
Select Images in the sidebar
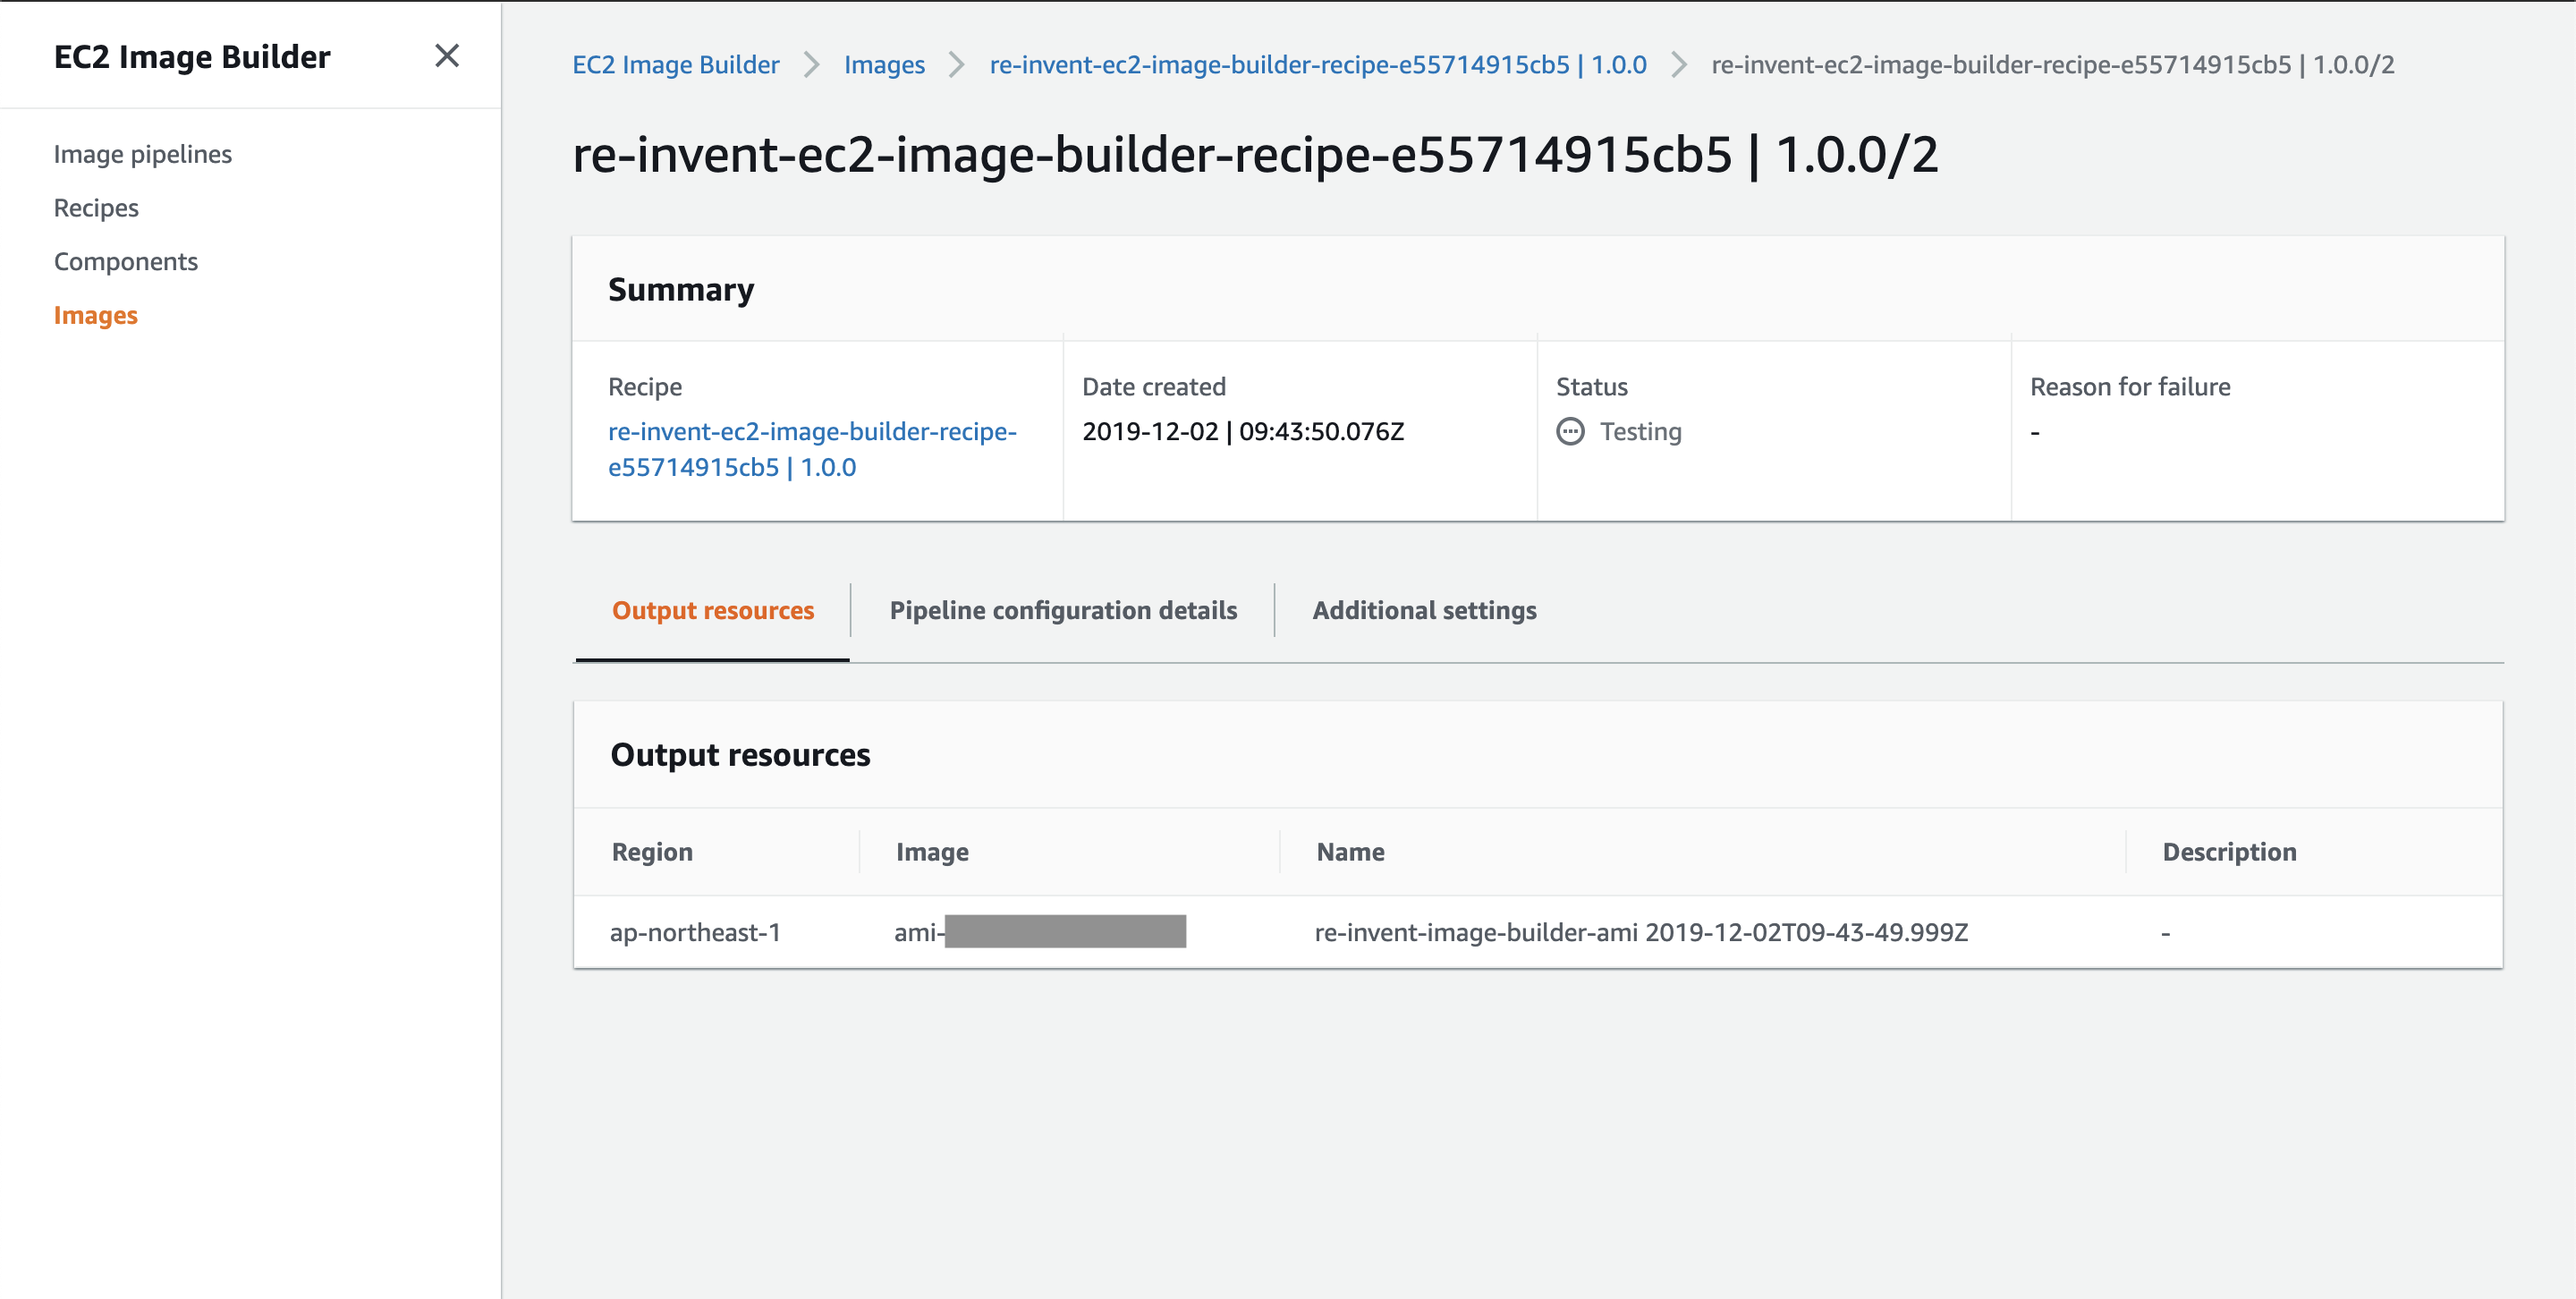95,315
